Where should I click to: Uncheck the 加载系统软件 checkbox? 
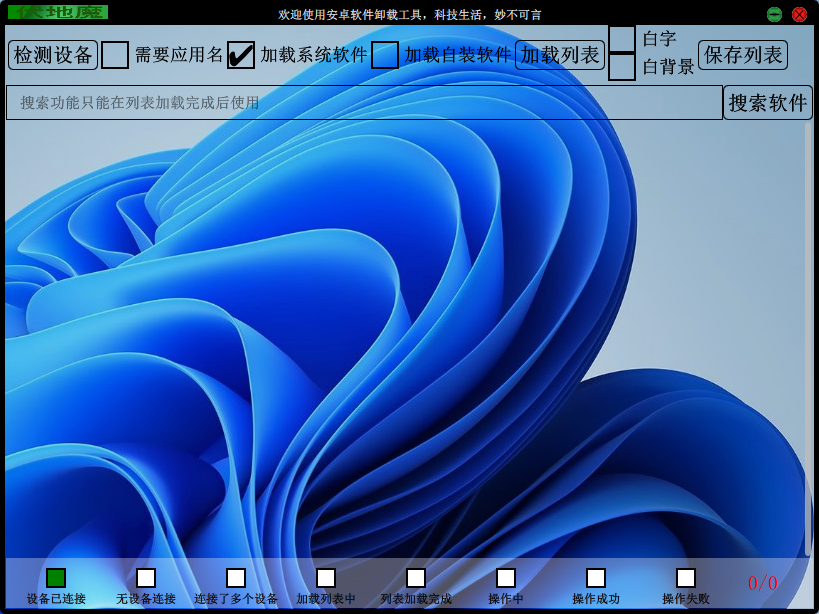tap(241, 55)
